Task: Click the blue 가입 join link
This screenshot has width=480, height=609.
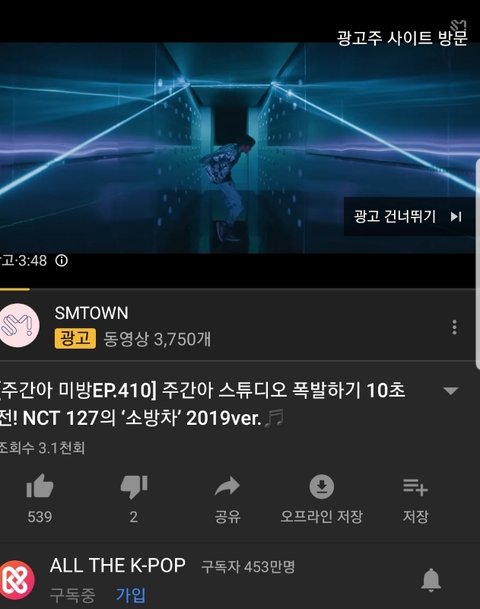Action: (x=130, y=595)
